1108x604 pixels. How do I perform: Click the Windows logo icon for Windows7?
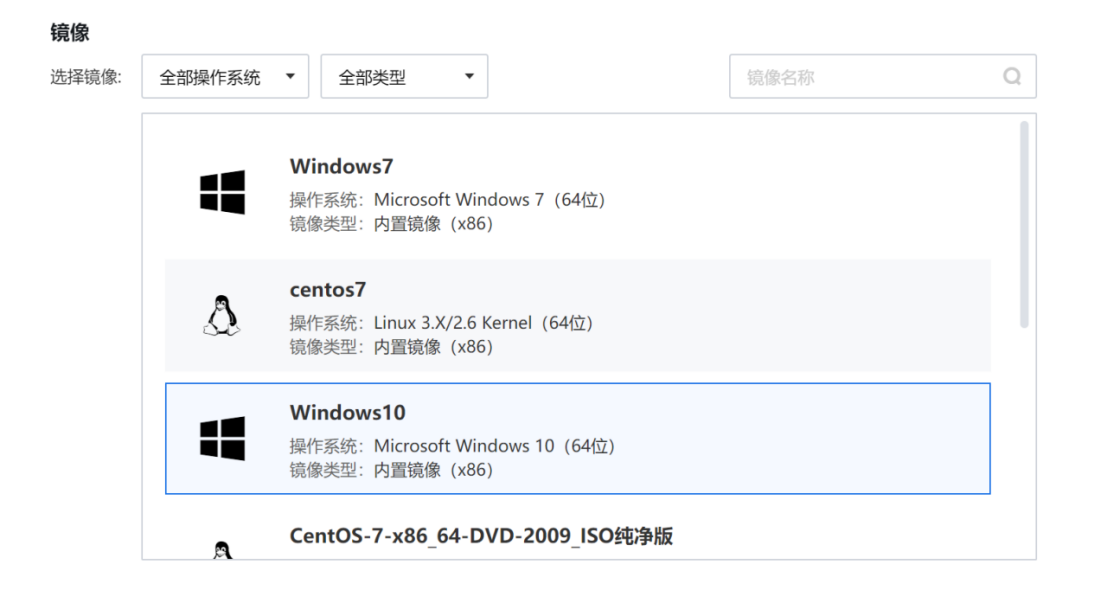[x=222, y=192]
